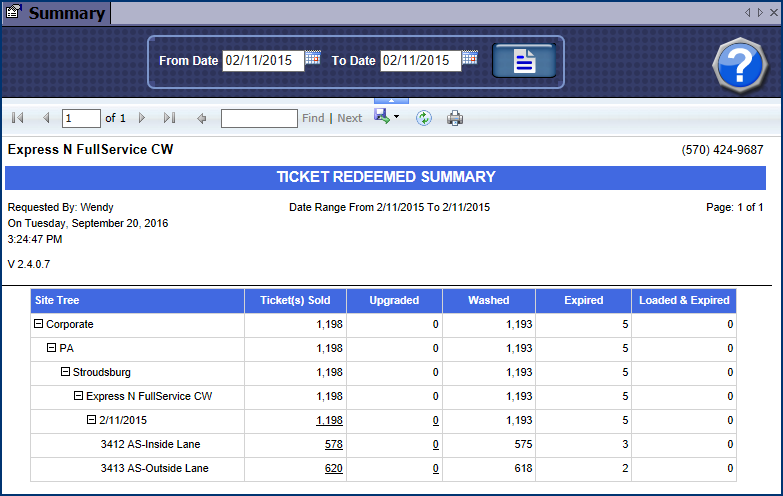
Task: Click the From Date input field
Action: coord(260,60)
